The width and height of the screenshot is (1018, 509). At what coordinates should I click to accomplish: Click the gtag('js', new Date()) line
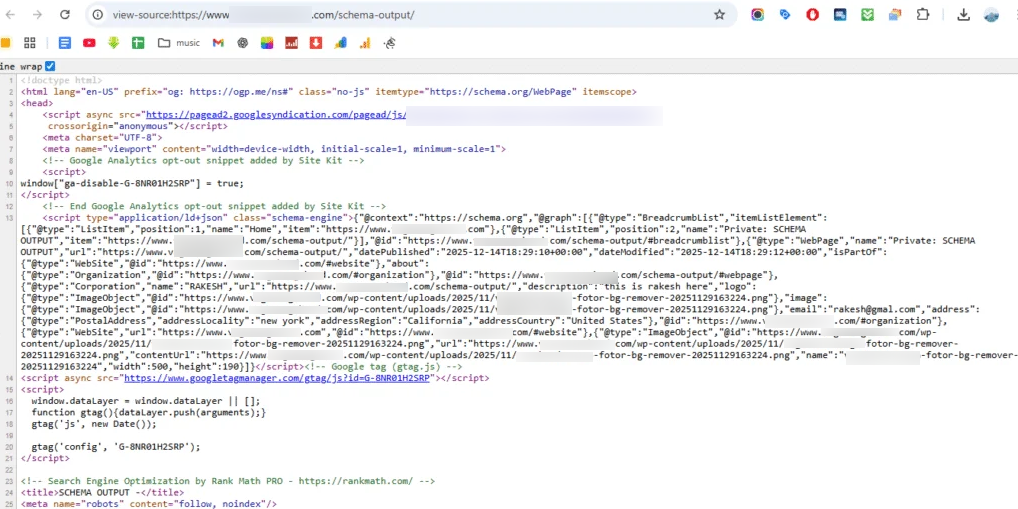click(x=94, y=424)
